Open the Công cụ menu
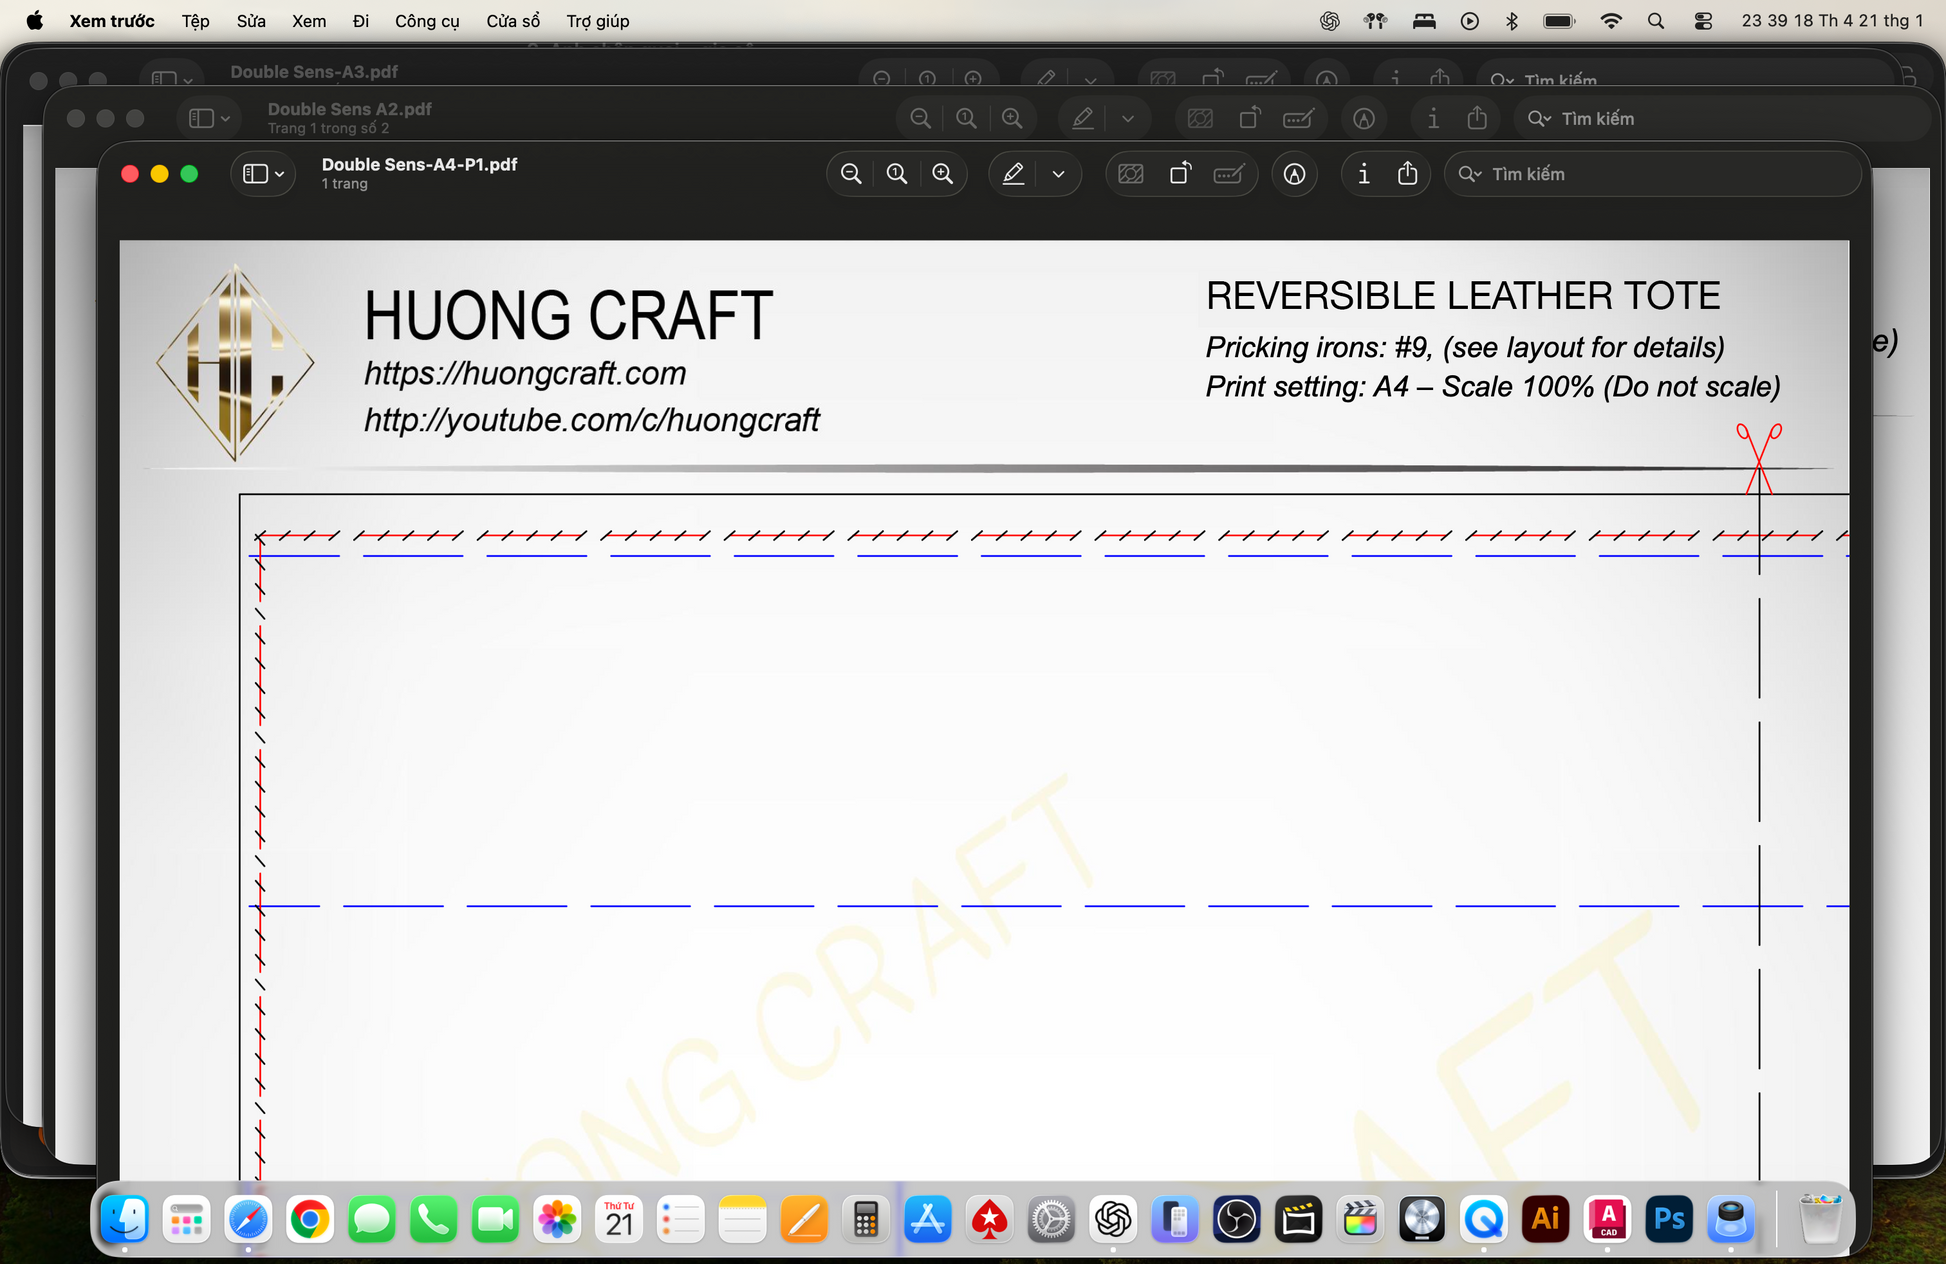 pyautogui.click(x=427, y=21)
